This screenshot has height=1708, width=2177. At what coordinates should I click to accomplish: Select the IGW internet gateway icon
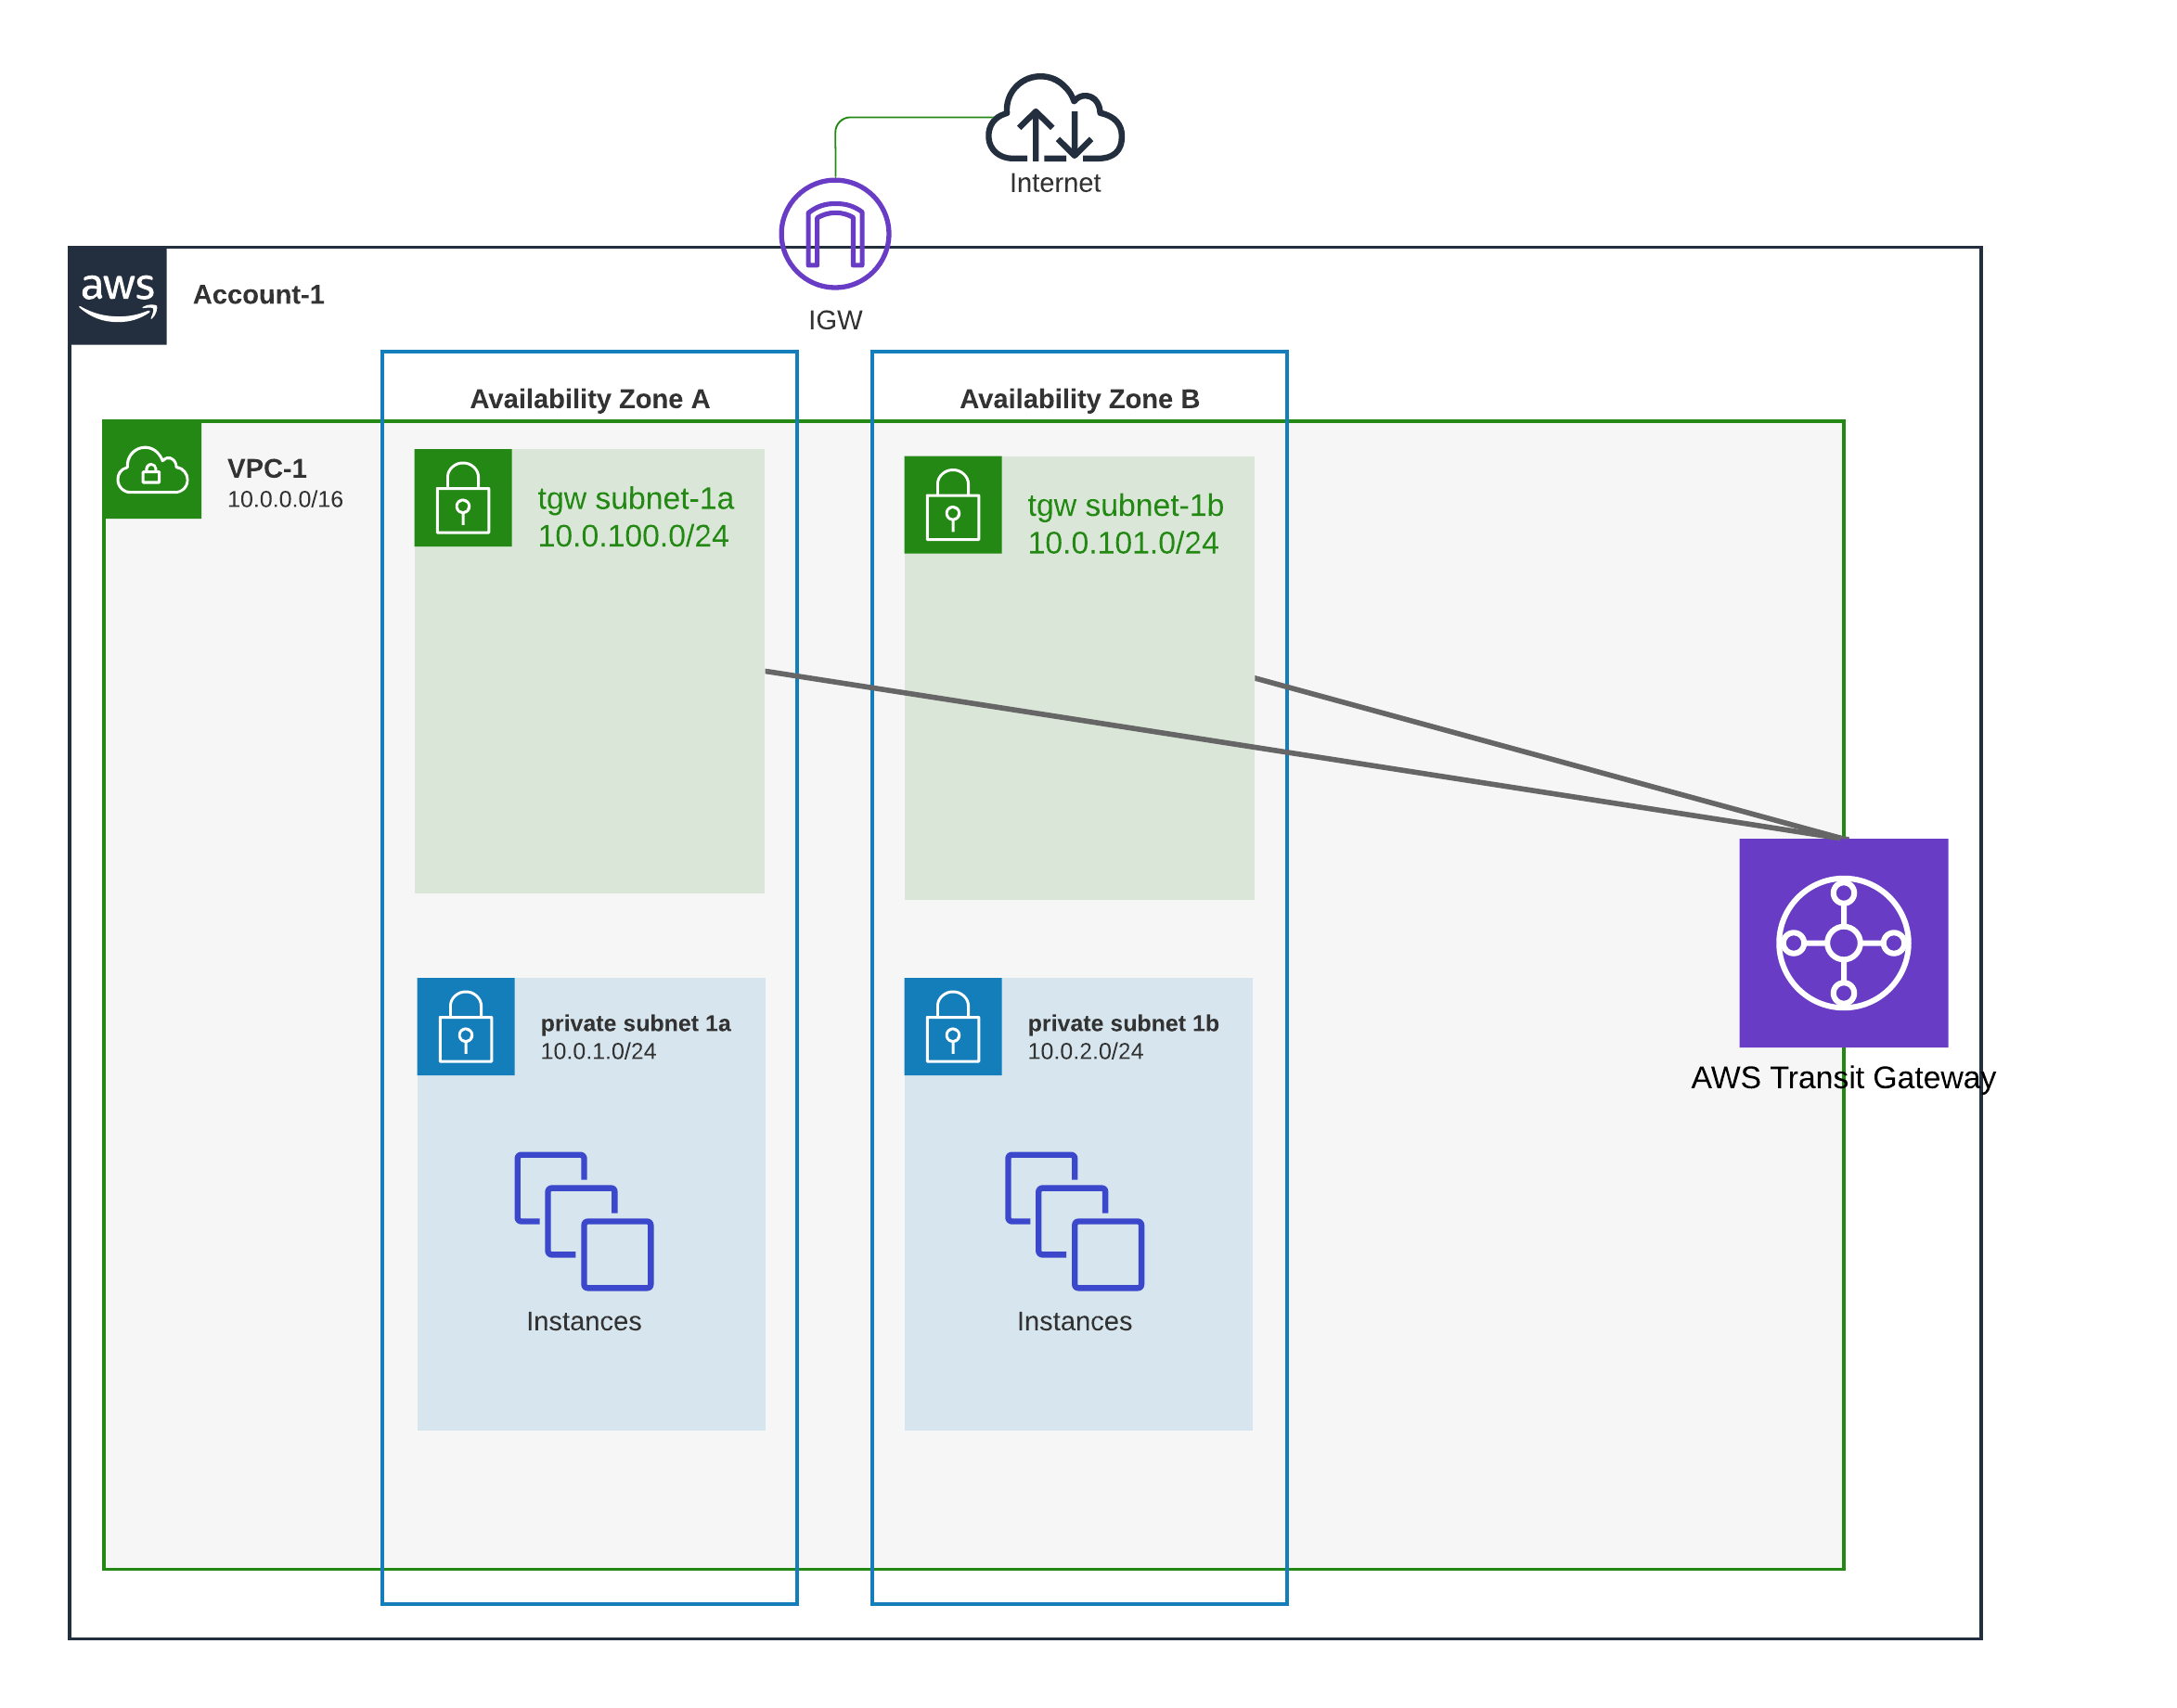[x=835, y=234]
